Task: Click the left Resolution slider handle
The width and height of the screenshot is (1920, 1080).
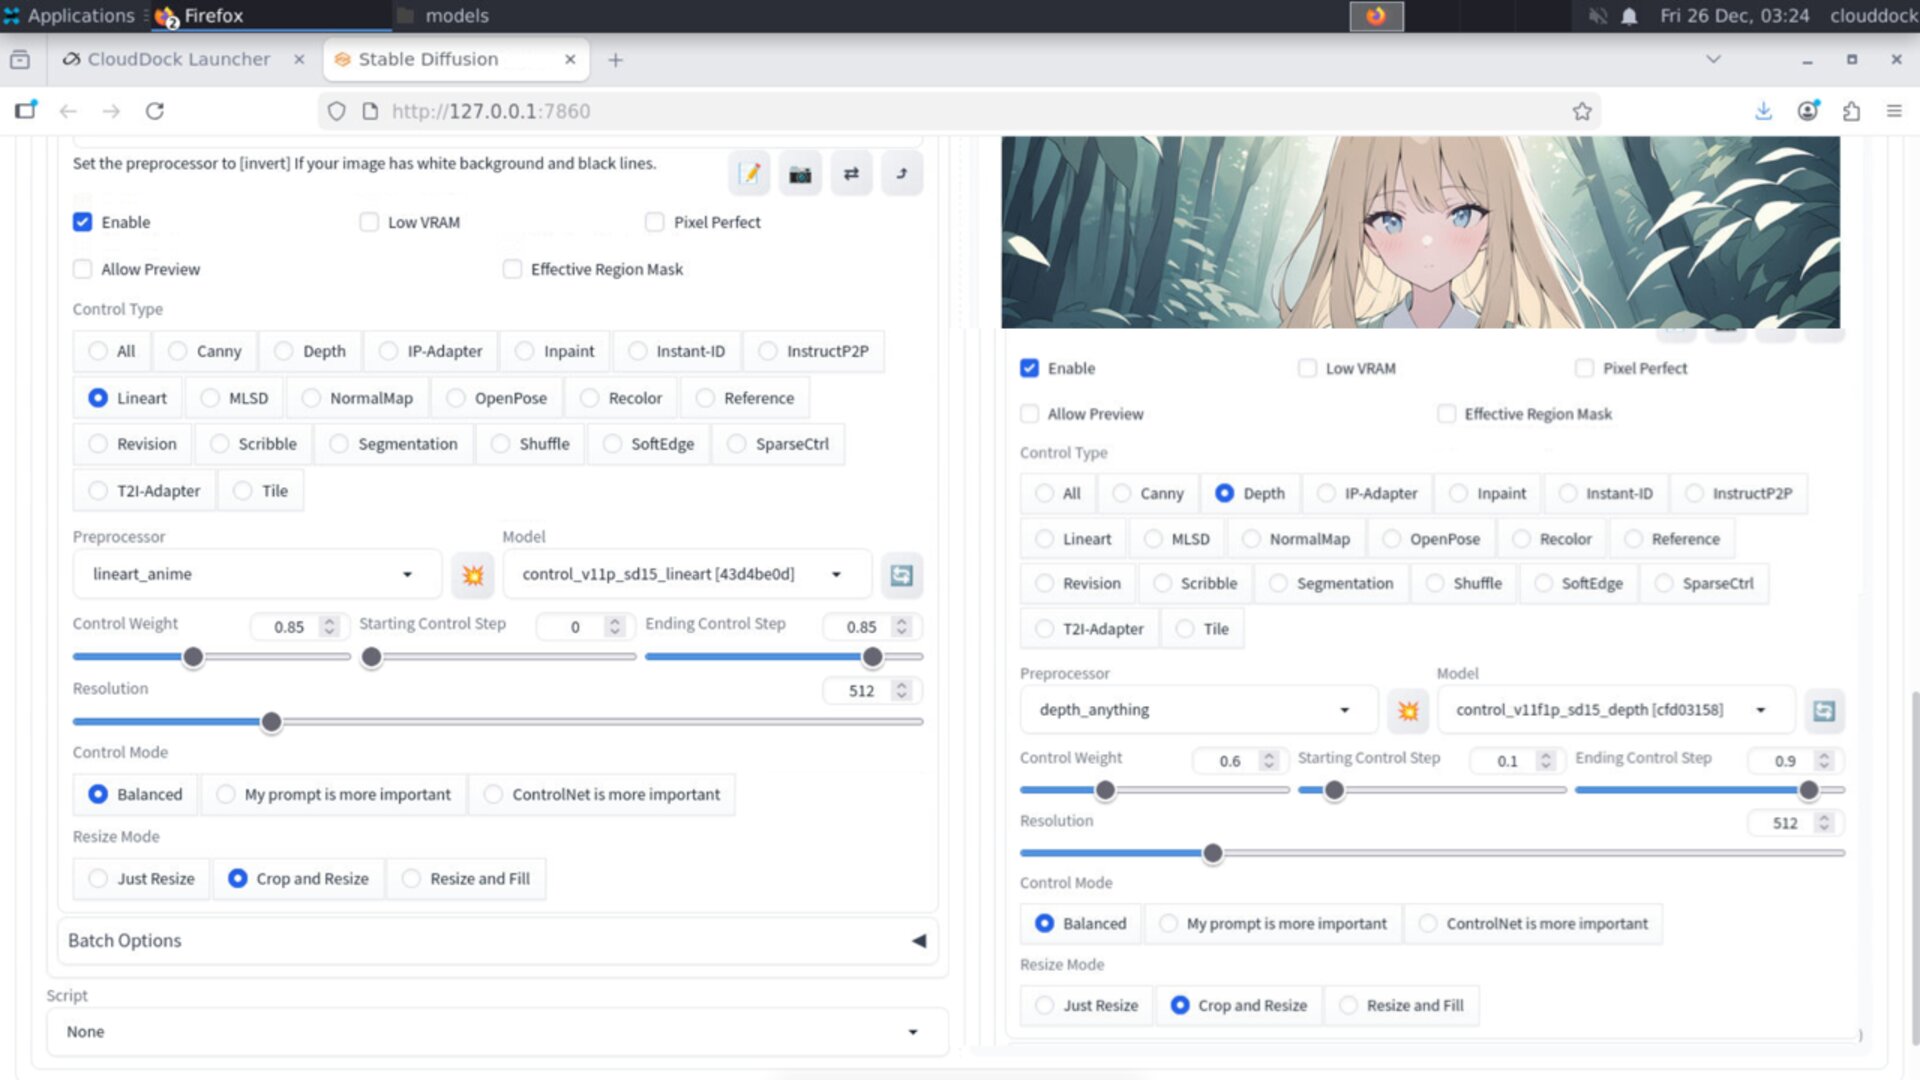Action: point(271,722)
